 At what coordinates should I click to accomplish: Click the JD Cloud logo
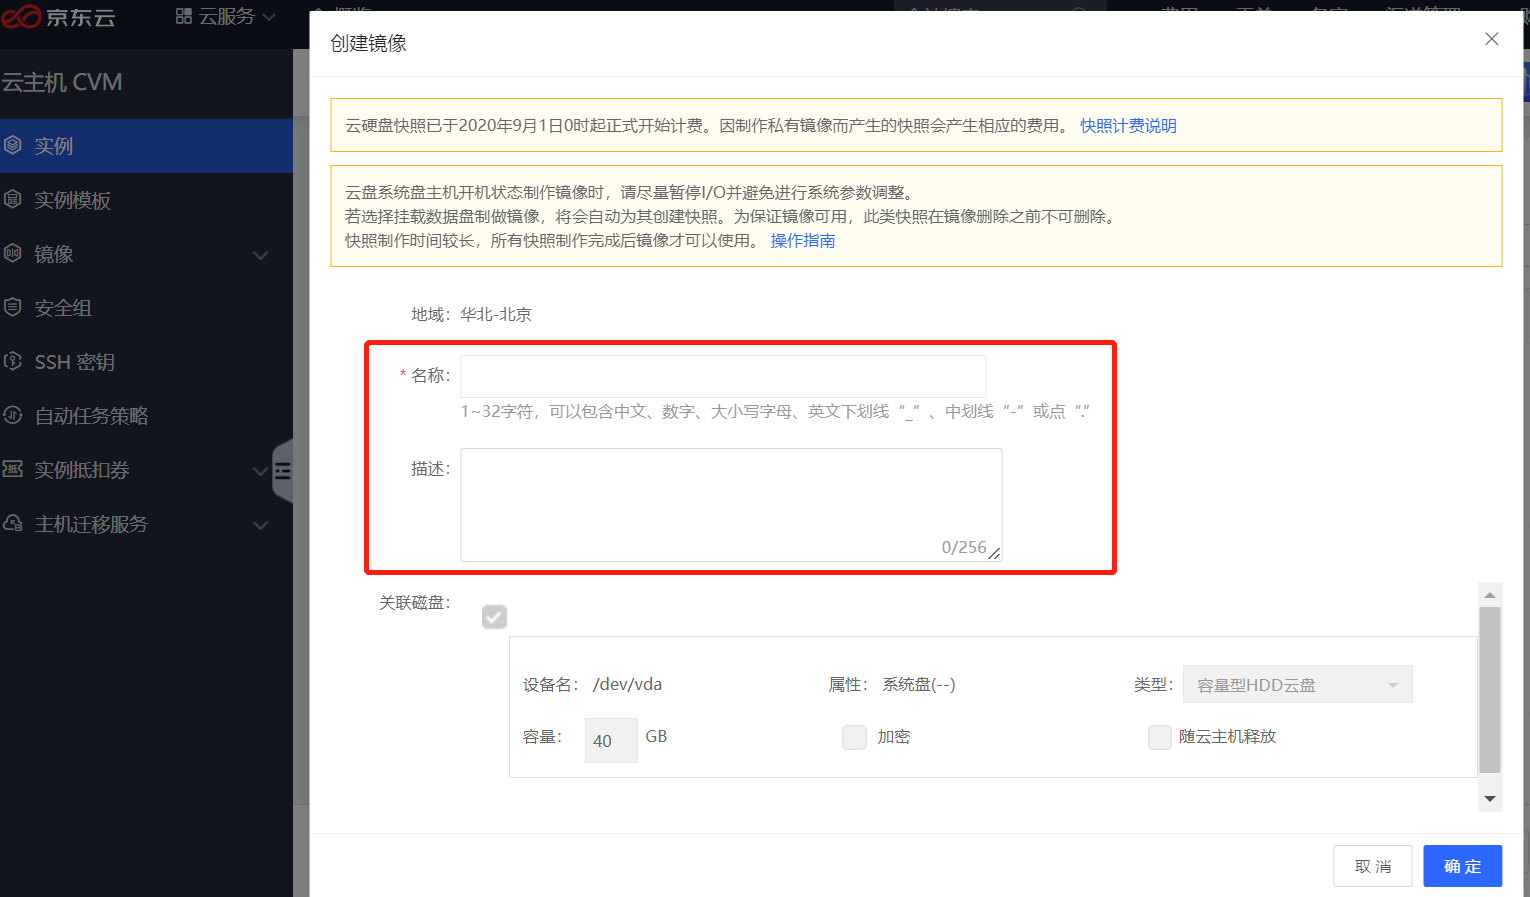click(58, 17)
